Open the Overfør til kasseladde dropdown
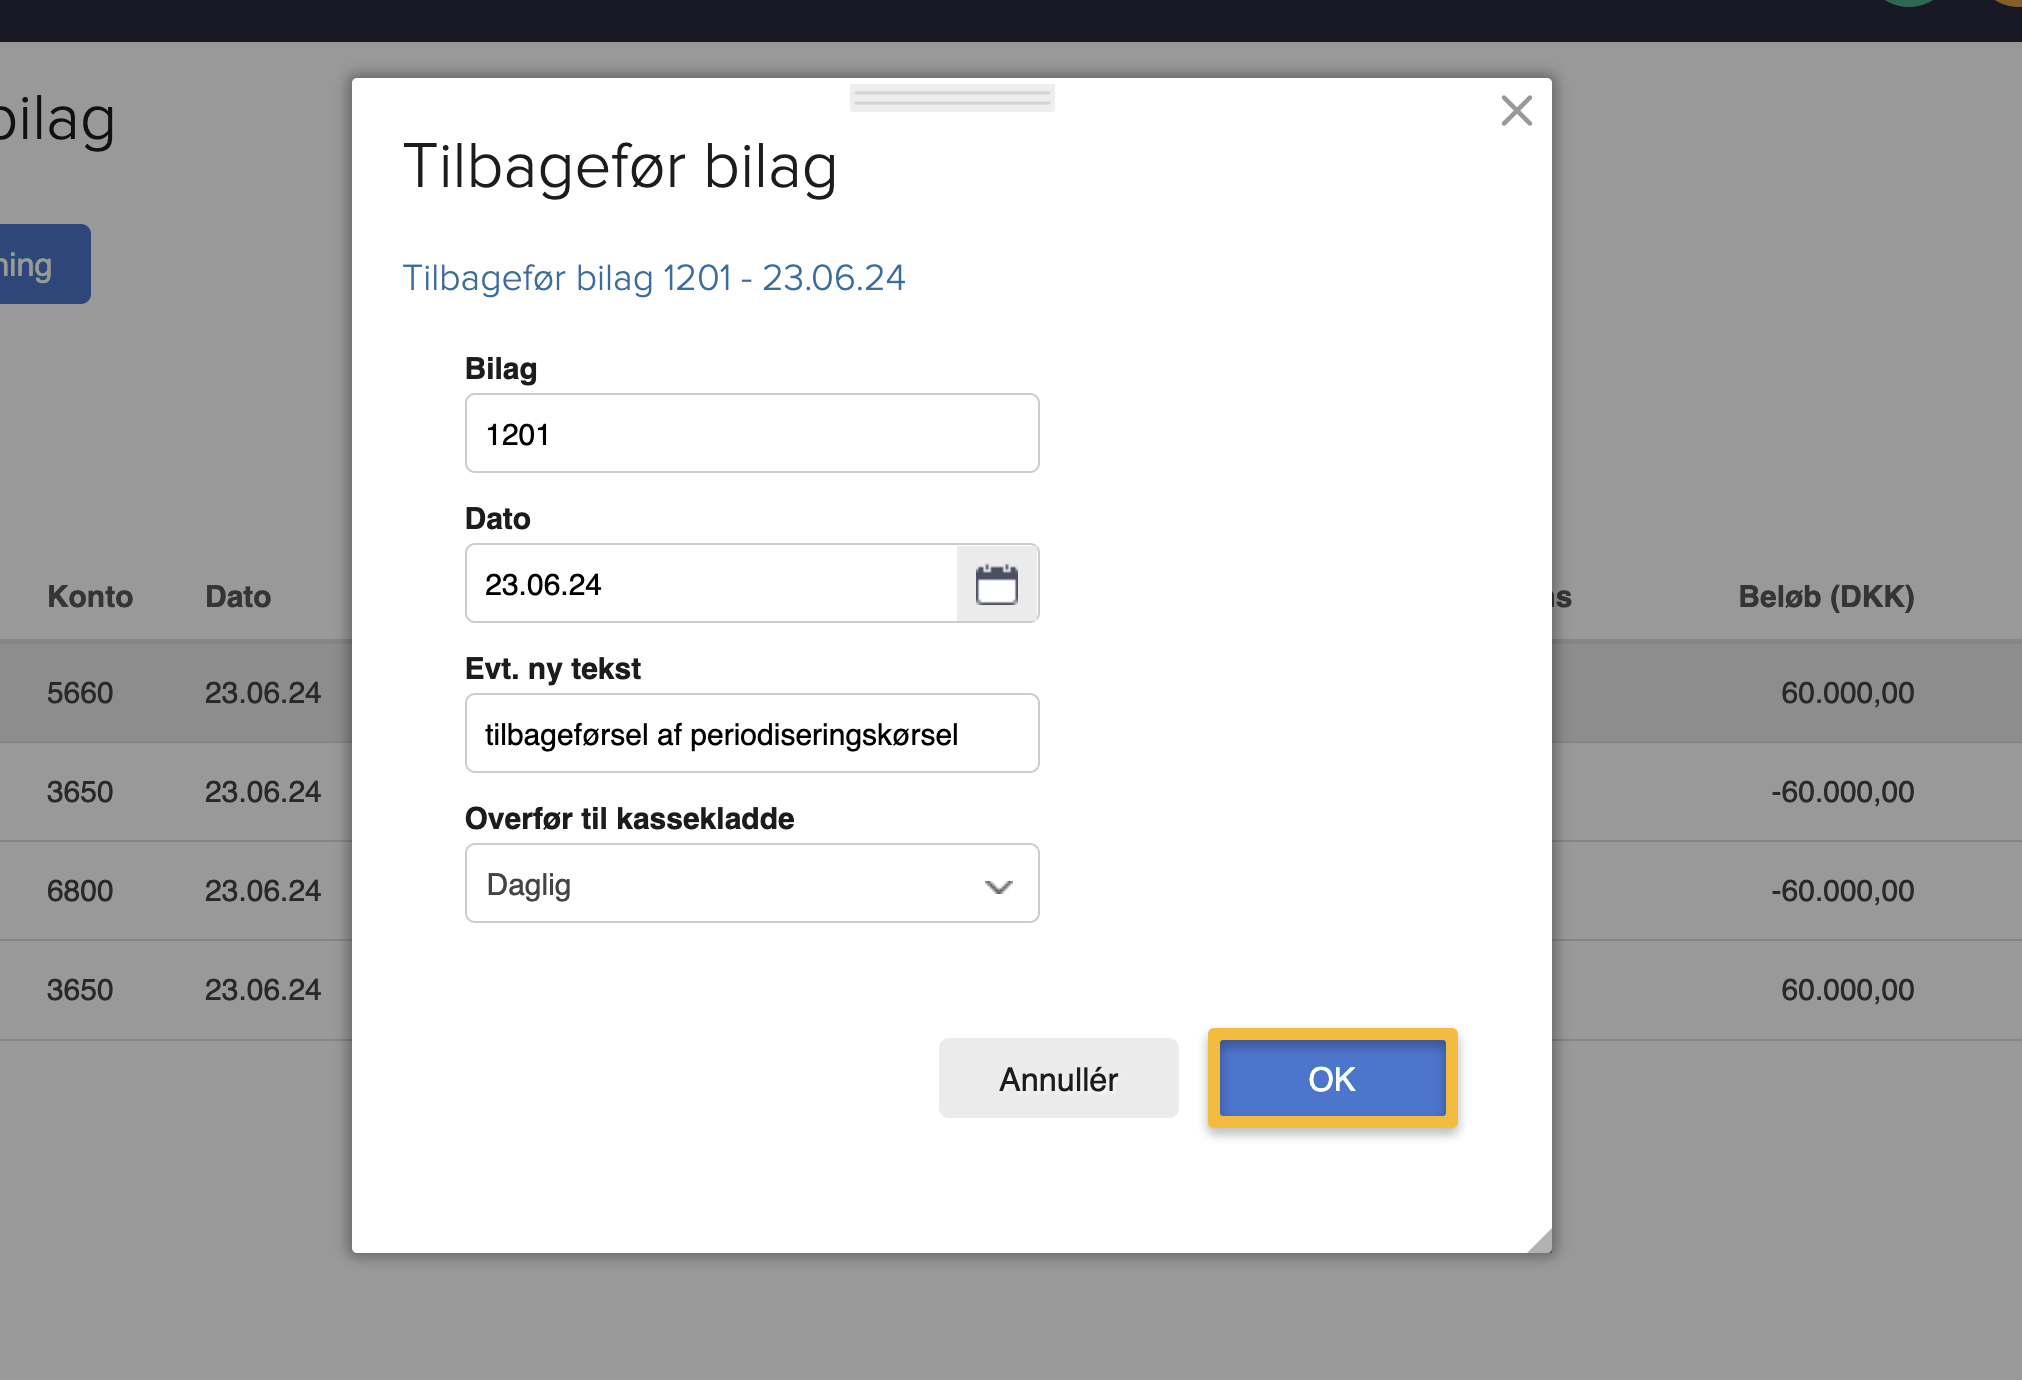Viewport: 2022px width, 1380px height. point(751,883)
